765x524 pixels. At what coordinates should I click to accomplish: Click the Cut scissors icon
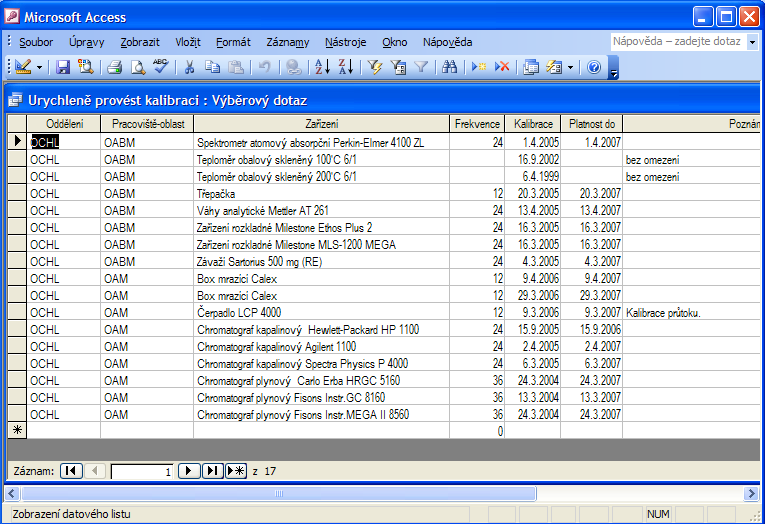(189, 67)
